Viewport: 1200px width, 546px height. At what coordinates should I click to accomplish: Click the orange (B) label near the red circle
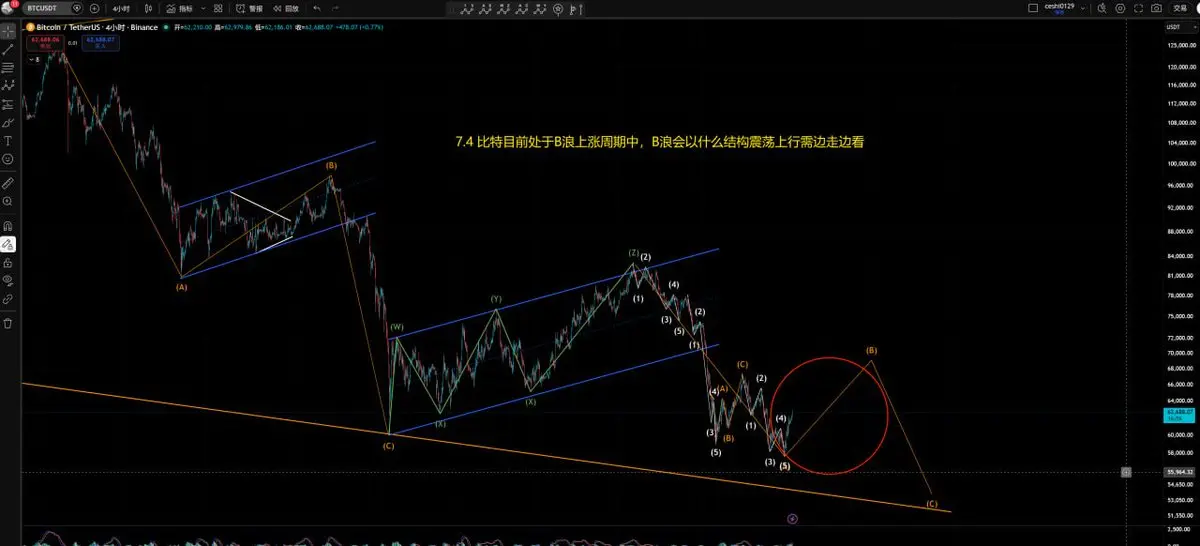pos(871,351)
